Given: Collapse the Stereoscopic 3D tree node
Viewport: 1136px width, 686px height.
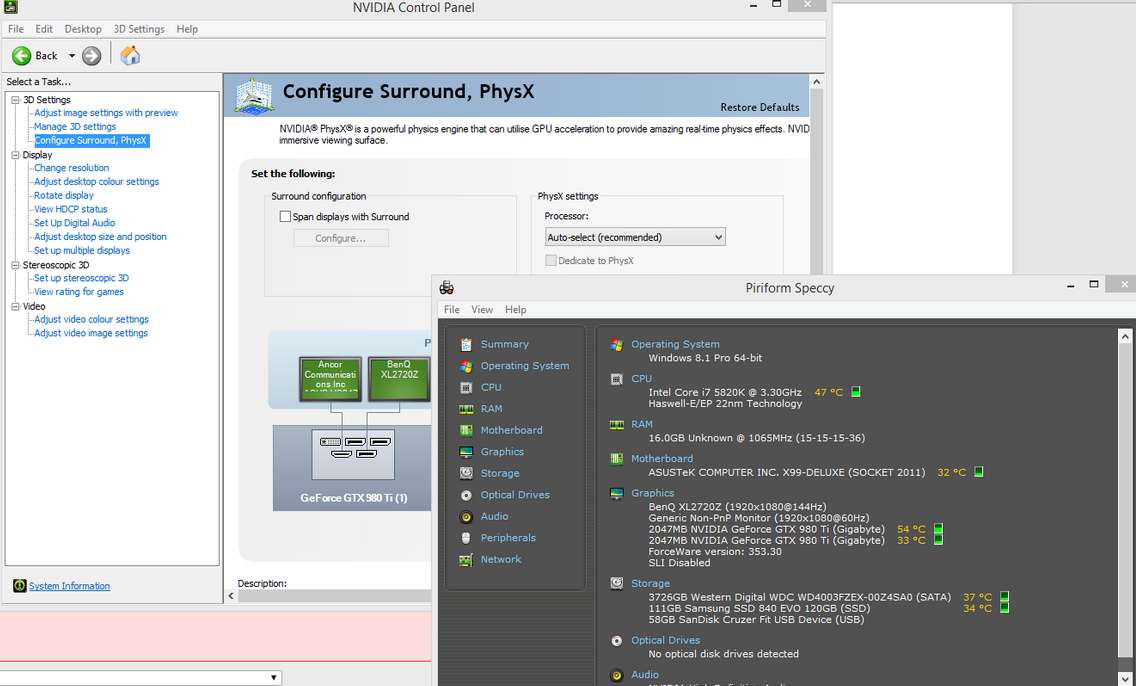Looking at the screenshot, I should [15, 265].
